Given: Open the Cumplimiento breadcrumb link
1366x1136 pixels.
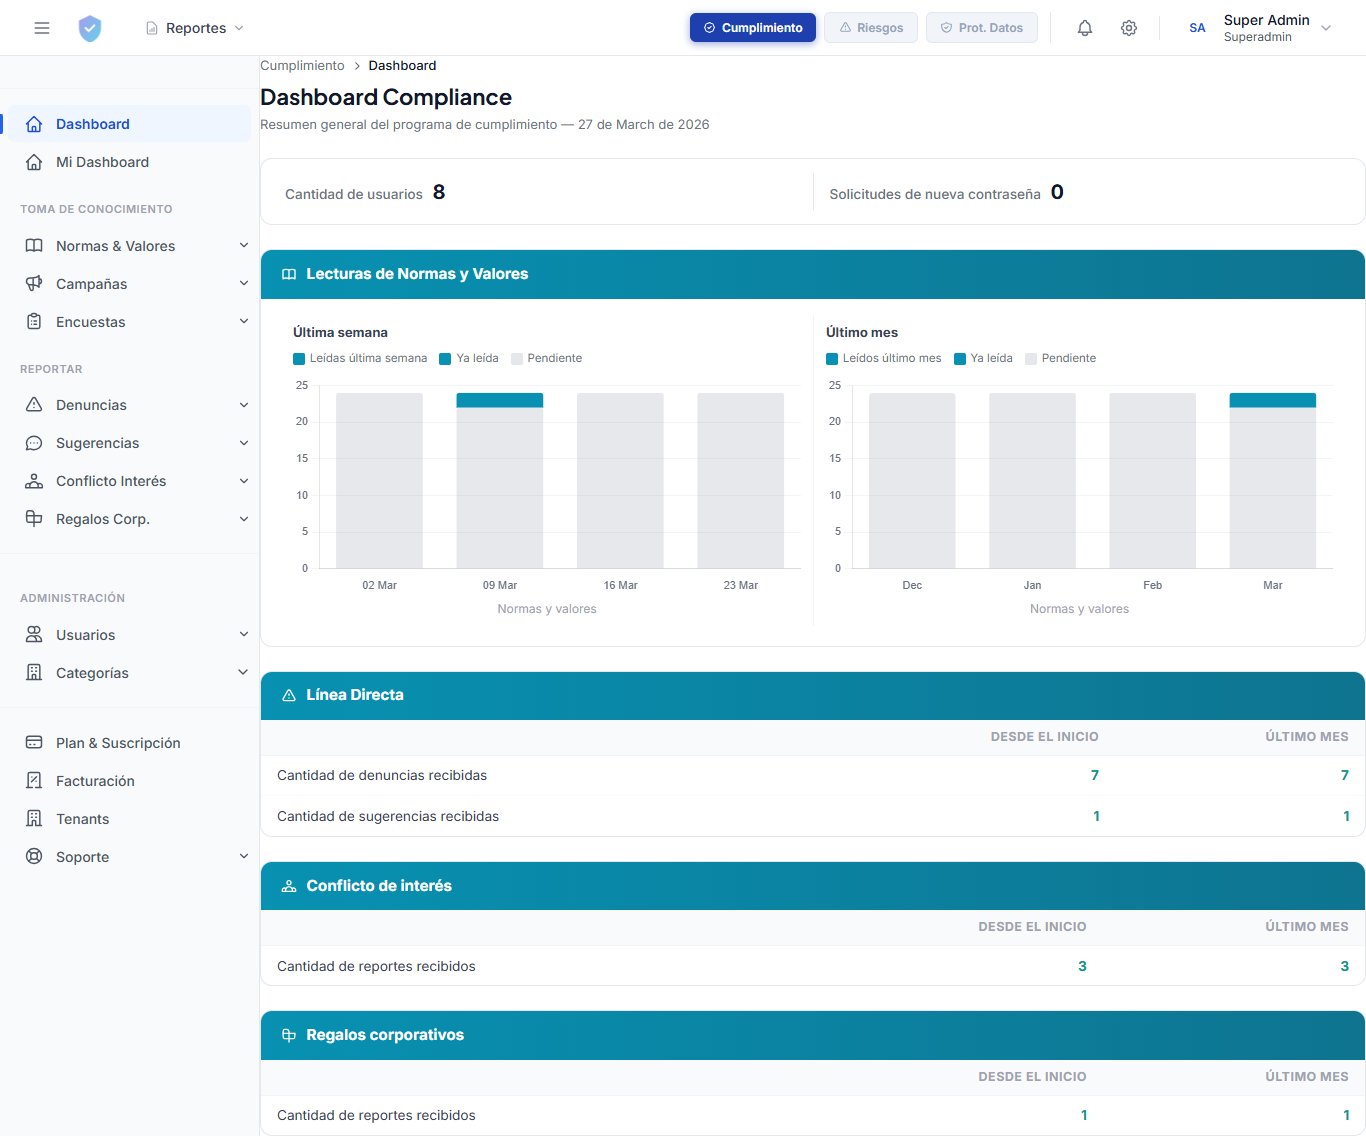Looking at the screenshot, I should pos(302,65).
